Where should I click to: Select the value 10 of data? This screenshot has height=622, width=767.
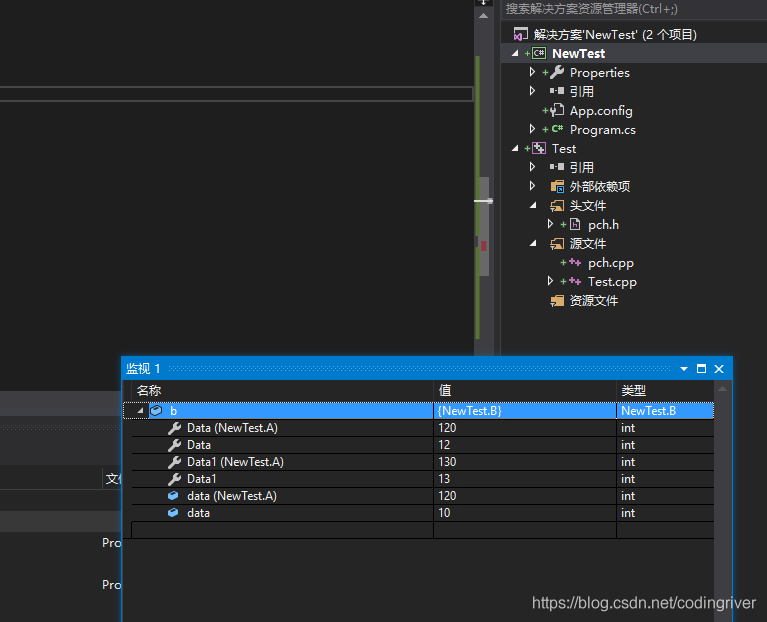[525, 513]
